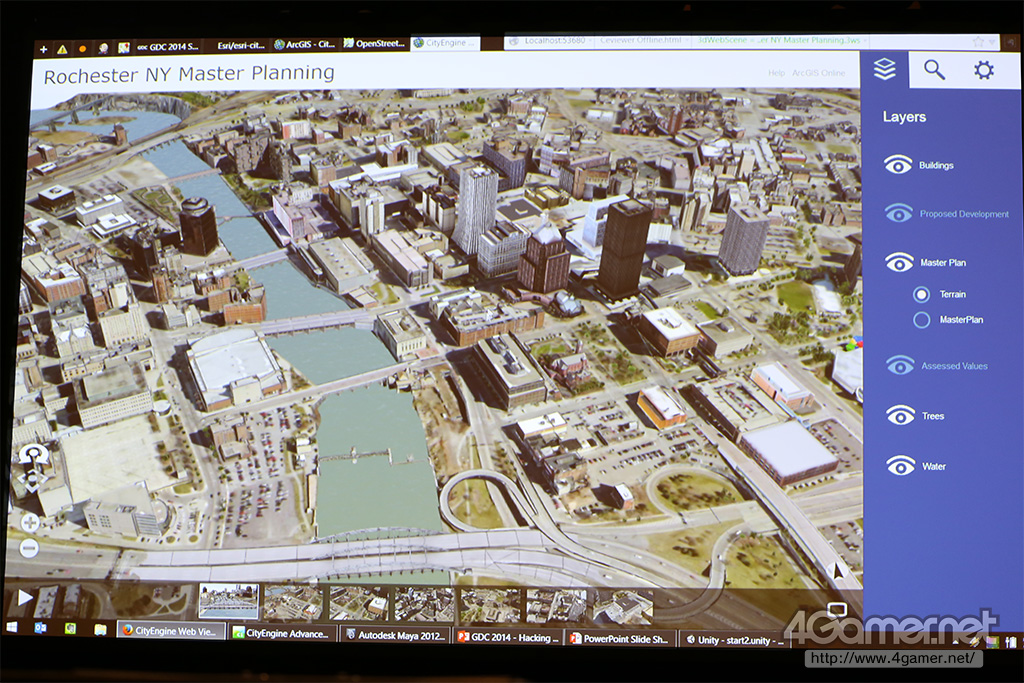
Task: Hide the Water layer
Action: pos(900,465)
